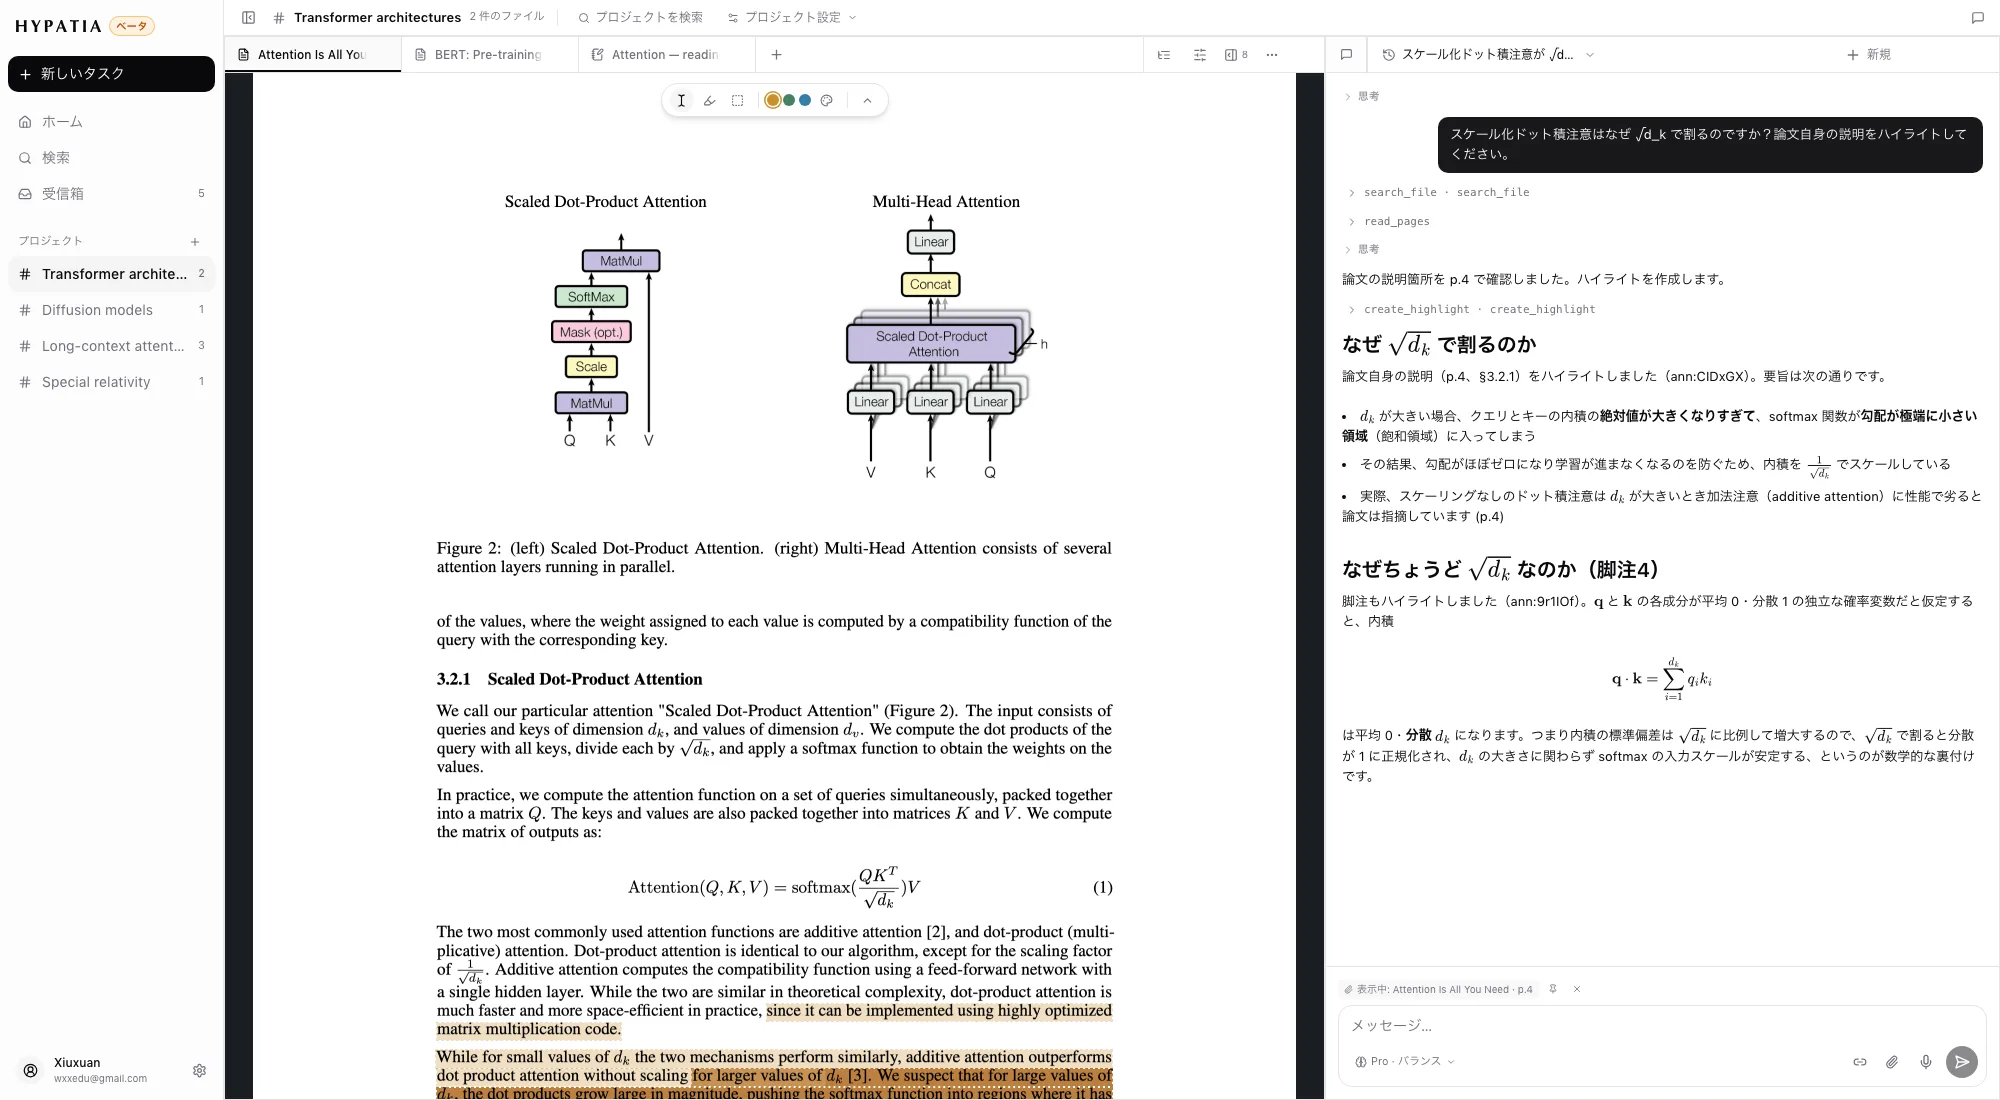The image size is (2000, 1100).
Task: Click the 2 件のファイル label
Action: click(x=507, y=17)
